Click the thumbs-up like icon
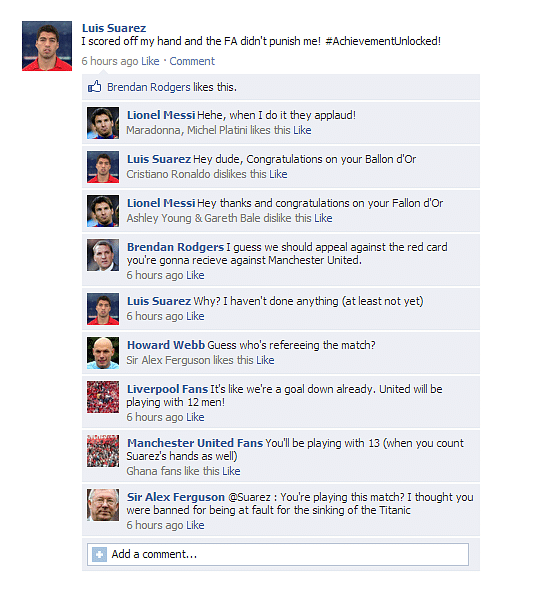The image size is (547, 600). click(95, 86)
